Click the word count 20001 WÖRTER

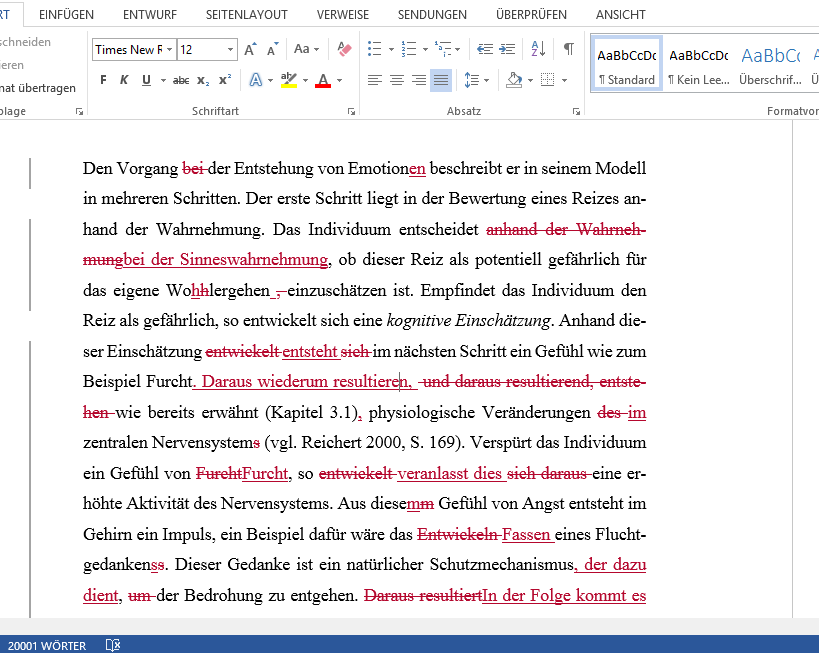click(46, 645)
